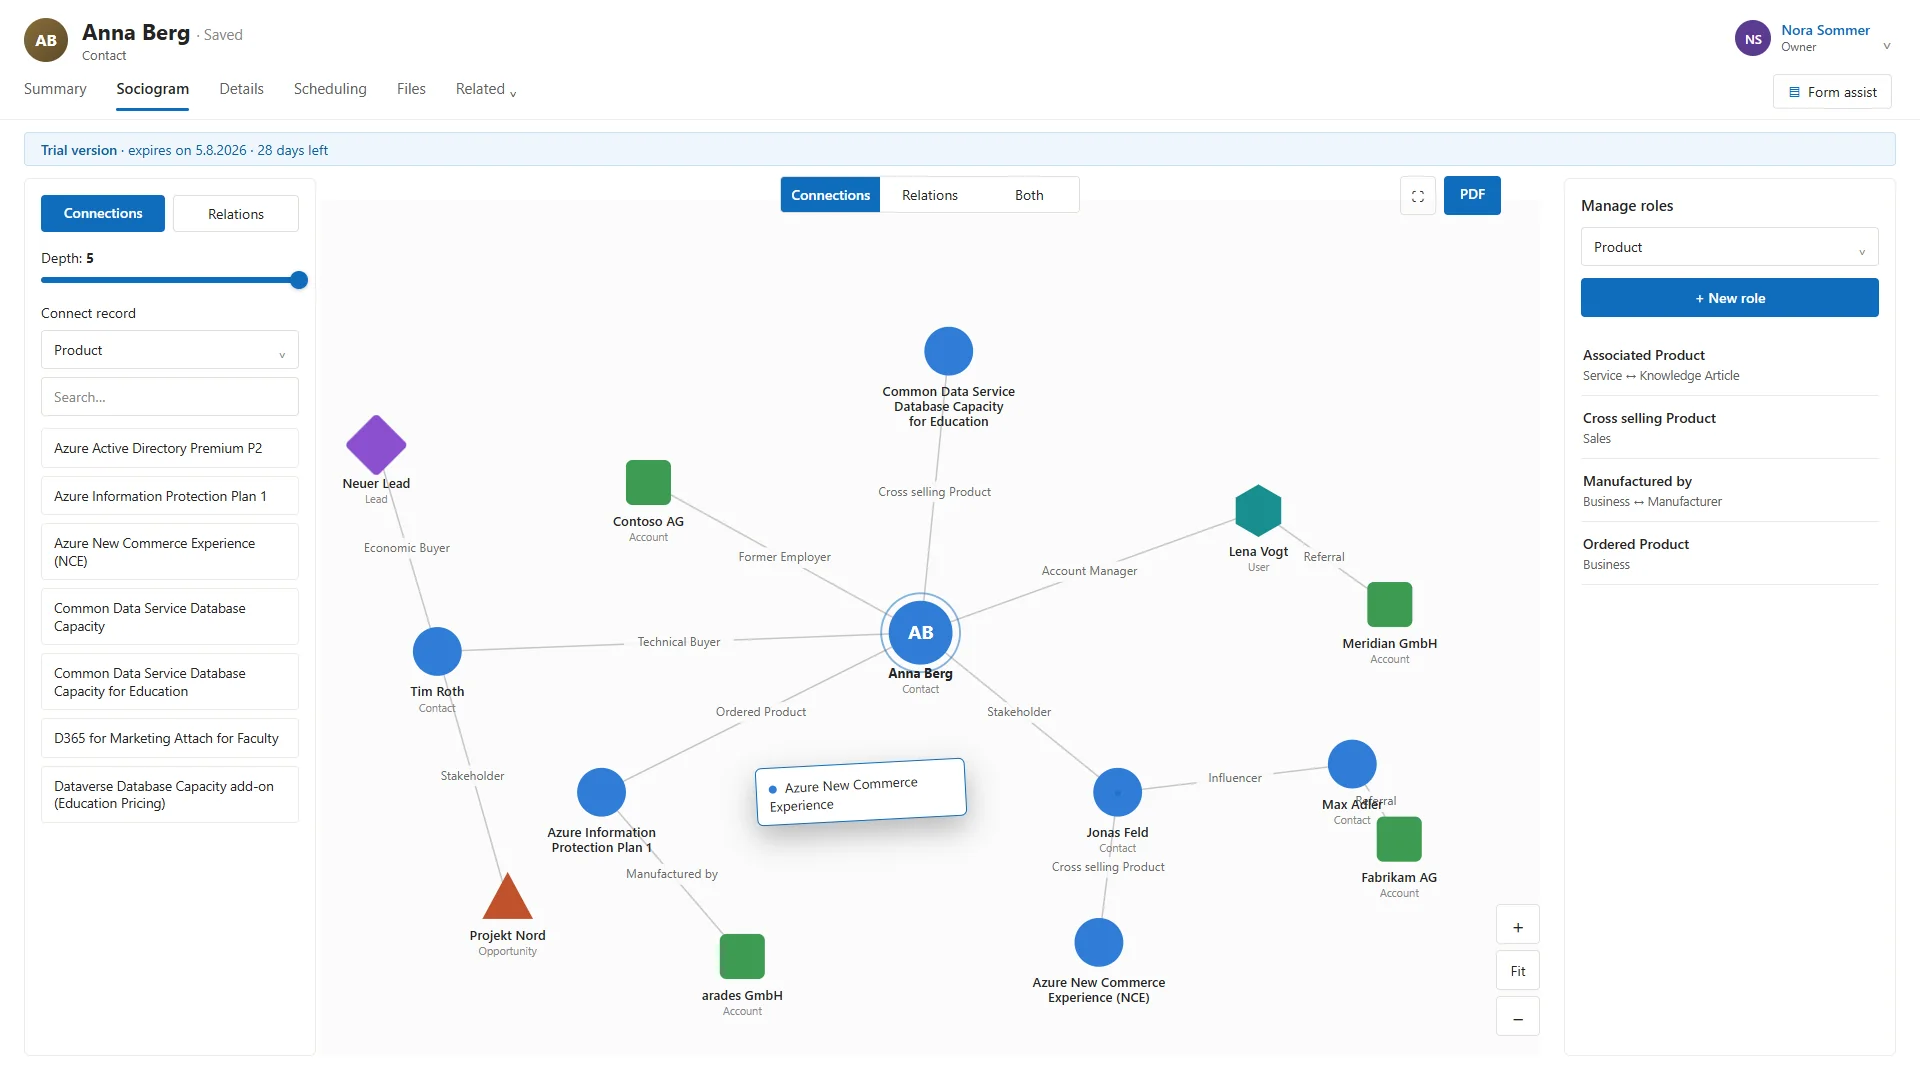Open the Summary tab

(x=55, y=89)
